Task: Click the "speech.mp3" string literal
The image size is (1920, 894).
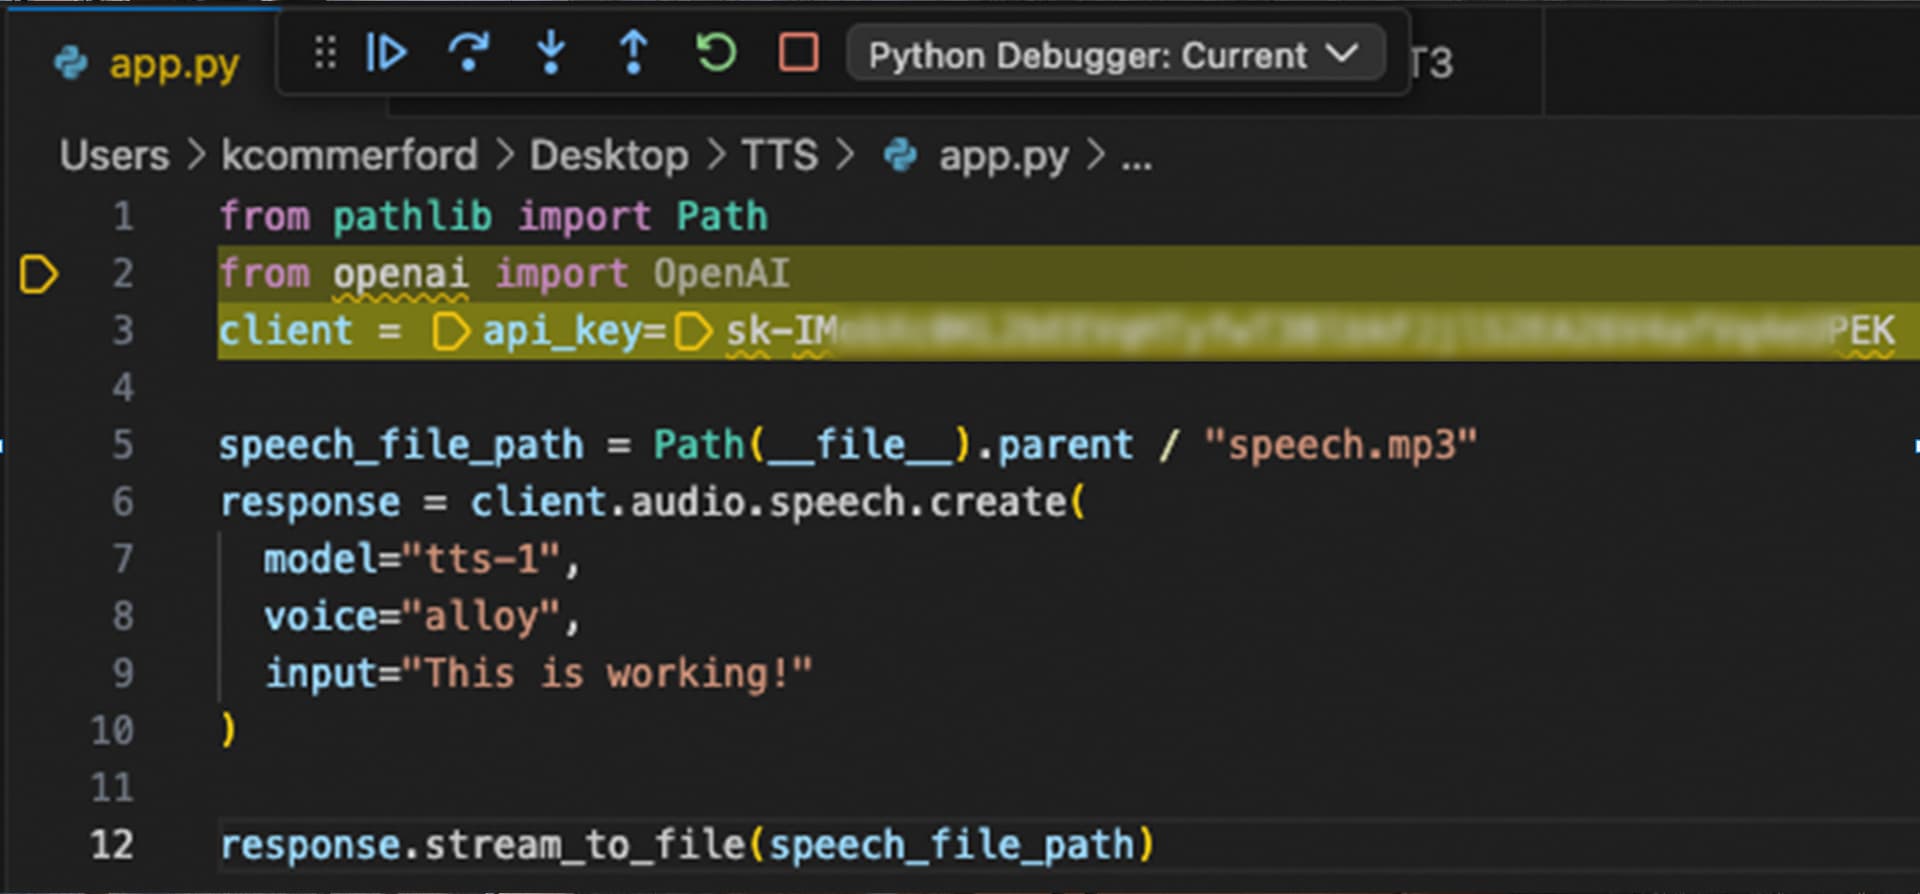Action: click(1341, 445)
